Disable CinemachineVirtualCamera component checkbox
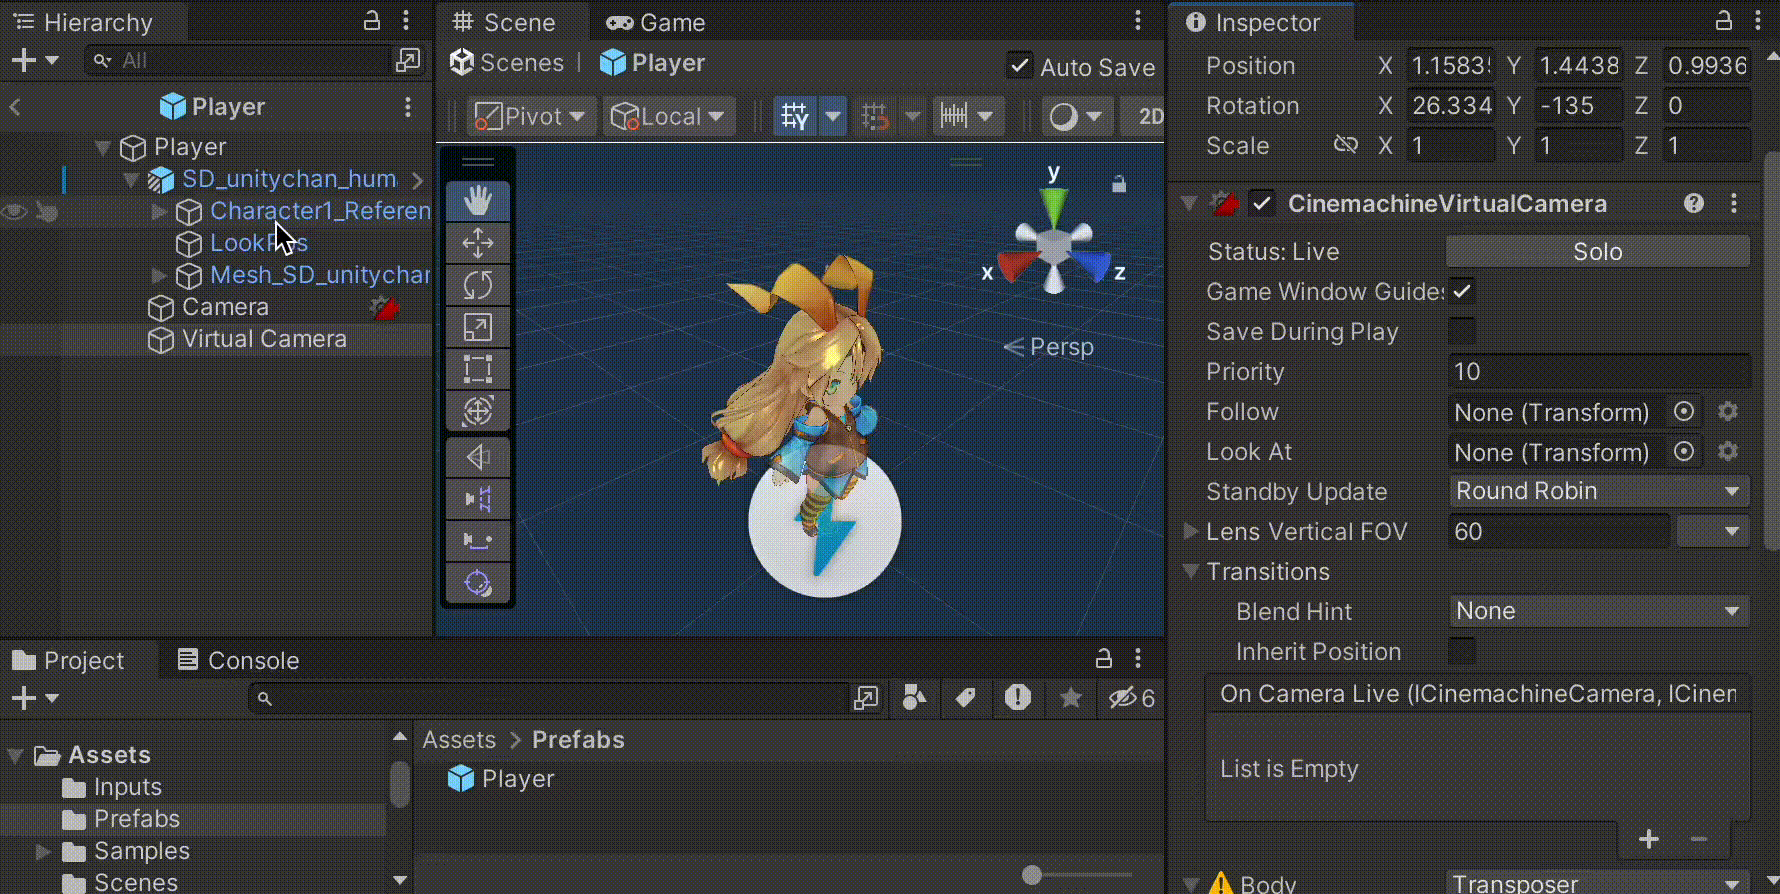 coord(1262,203)
